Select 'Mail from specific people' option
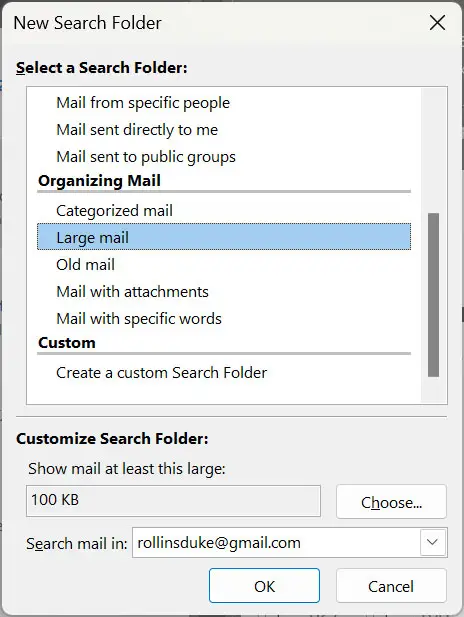 224,103
